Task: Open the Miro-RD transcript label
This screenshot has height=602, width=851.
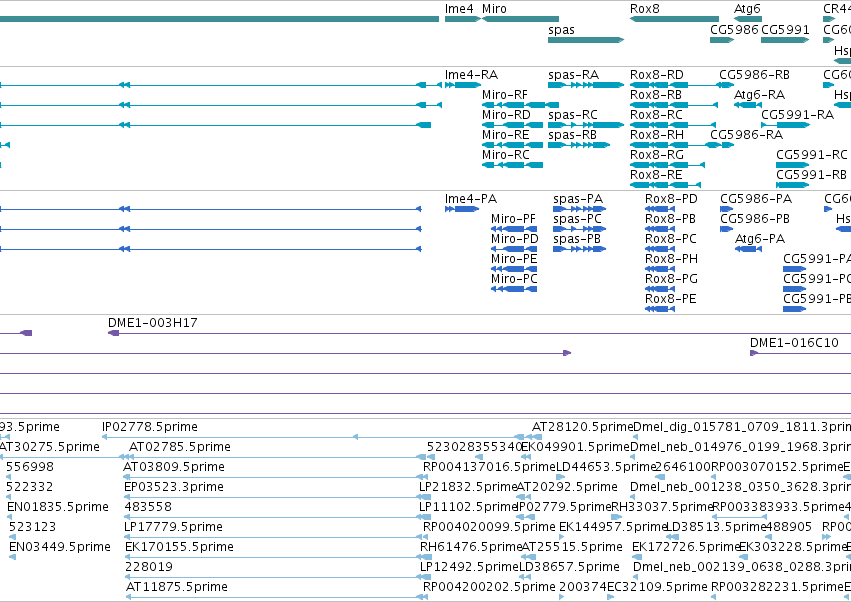Action: (x=506, y=115)
